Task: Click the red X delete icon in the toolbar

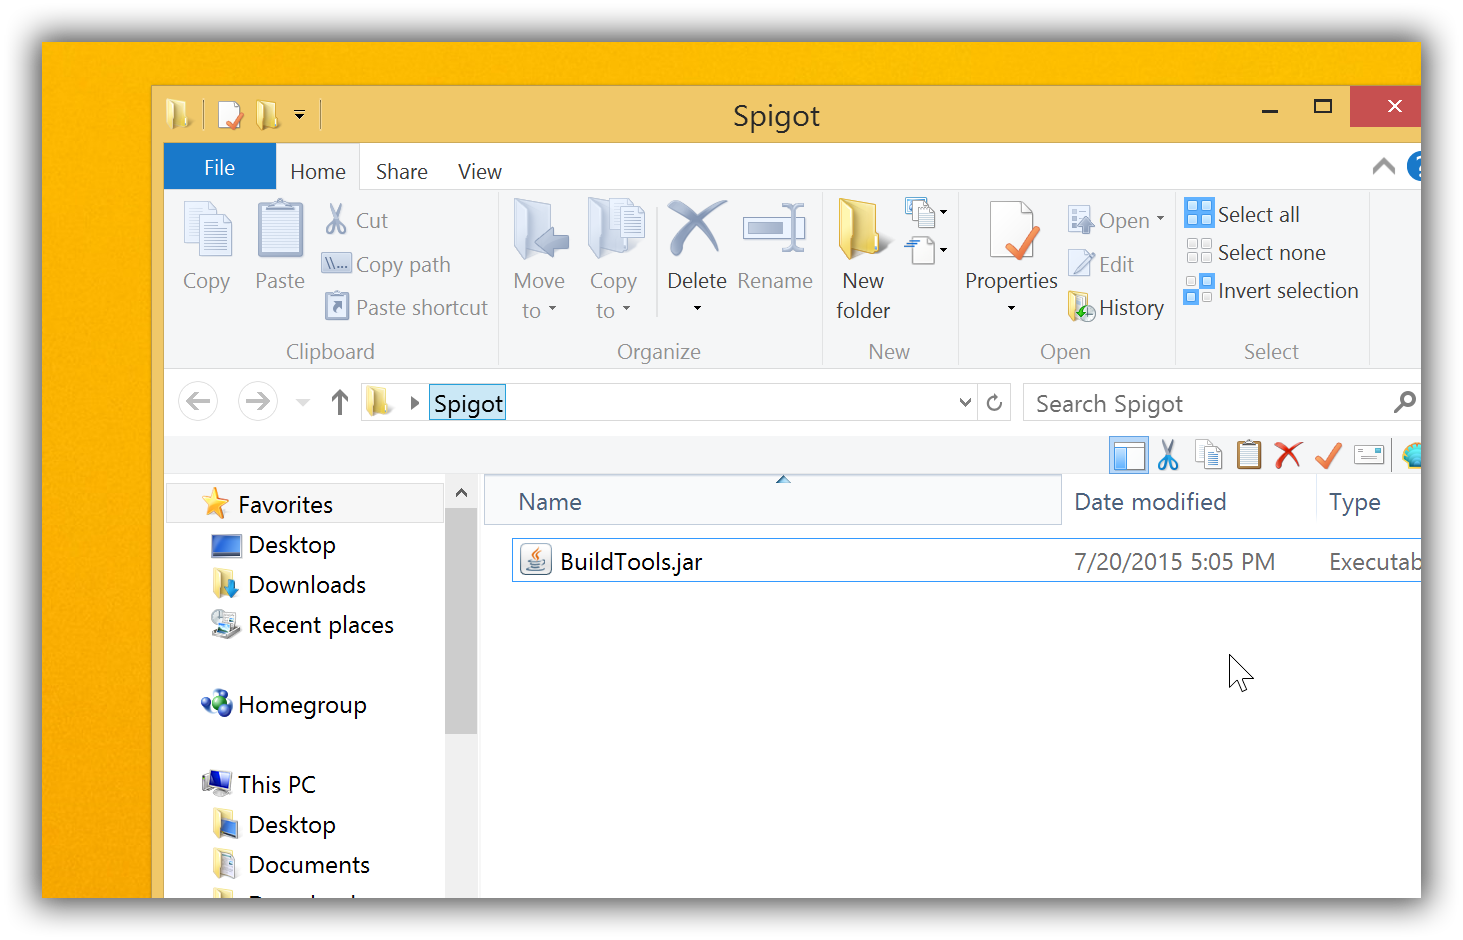Action: [x=1288, y=455]
